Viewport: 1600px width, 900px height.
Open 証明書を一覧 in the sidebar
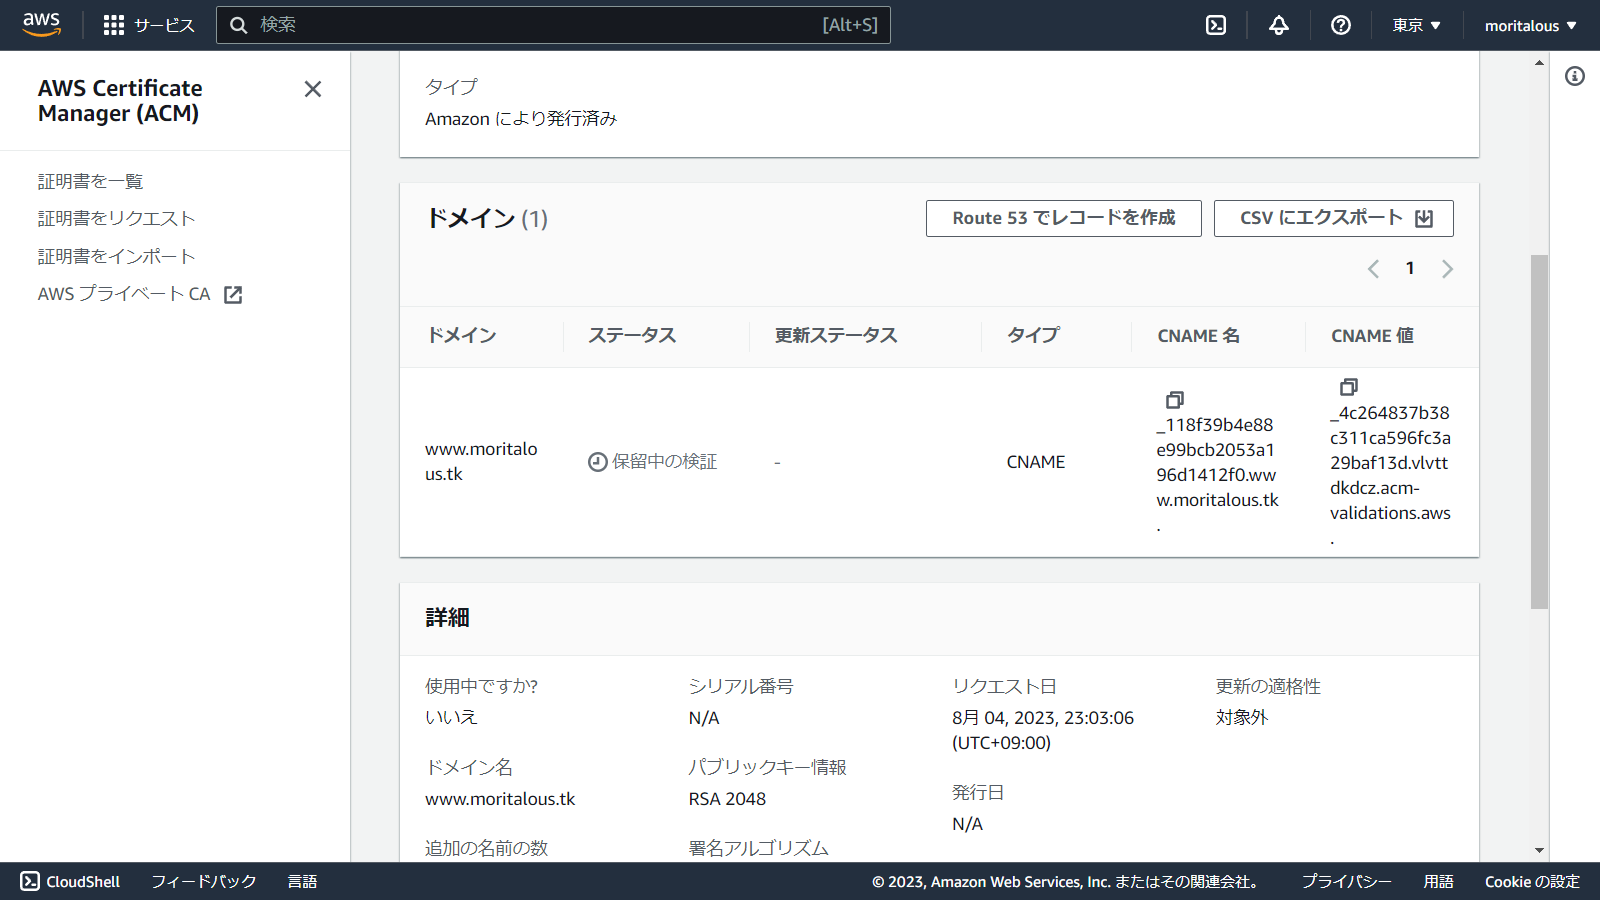click(89, 181)
